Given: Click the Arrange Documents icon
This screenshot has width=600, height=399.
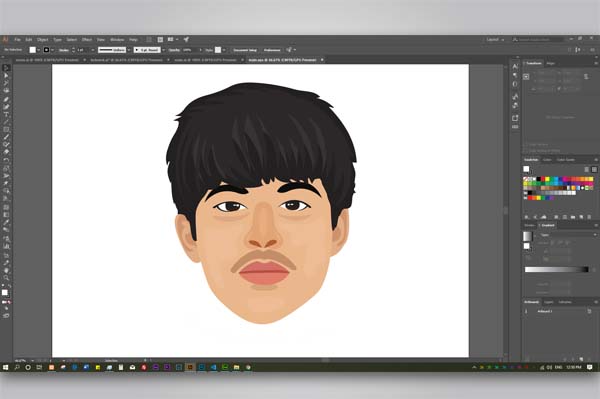Looking at the screenshot, I should click(172, 39).
